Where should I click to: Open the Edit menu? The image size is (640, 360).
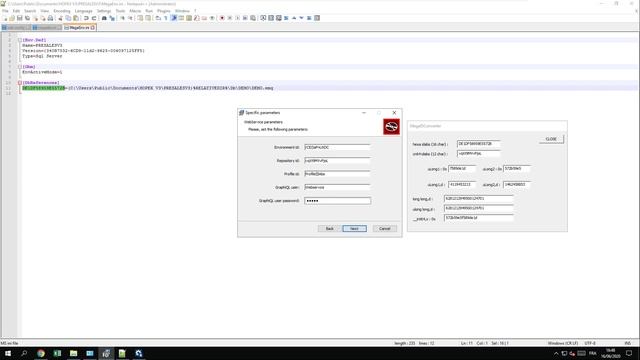click(x=16, y=11)
